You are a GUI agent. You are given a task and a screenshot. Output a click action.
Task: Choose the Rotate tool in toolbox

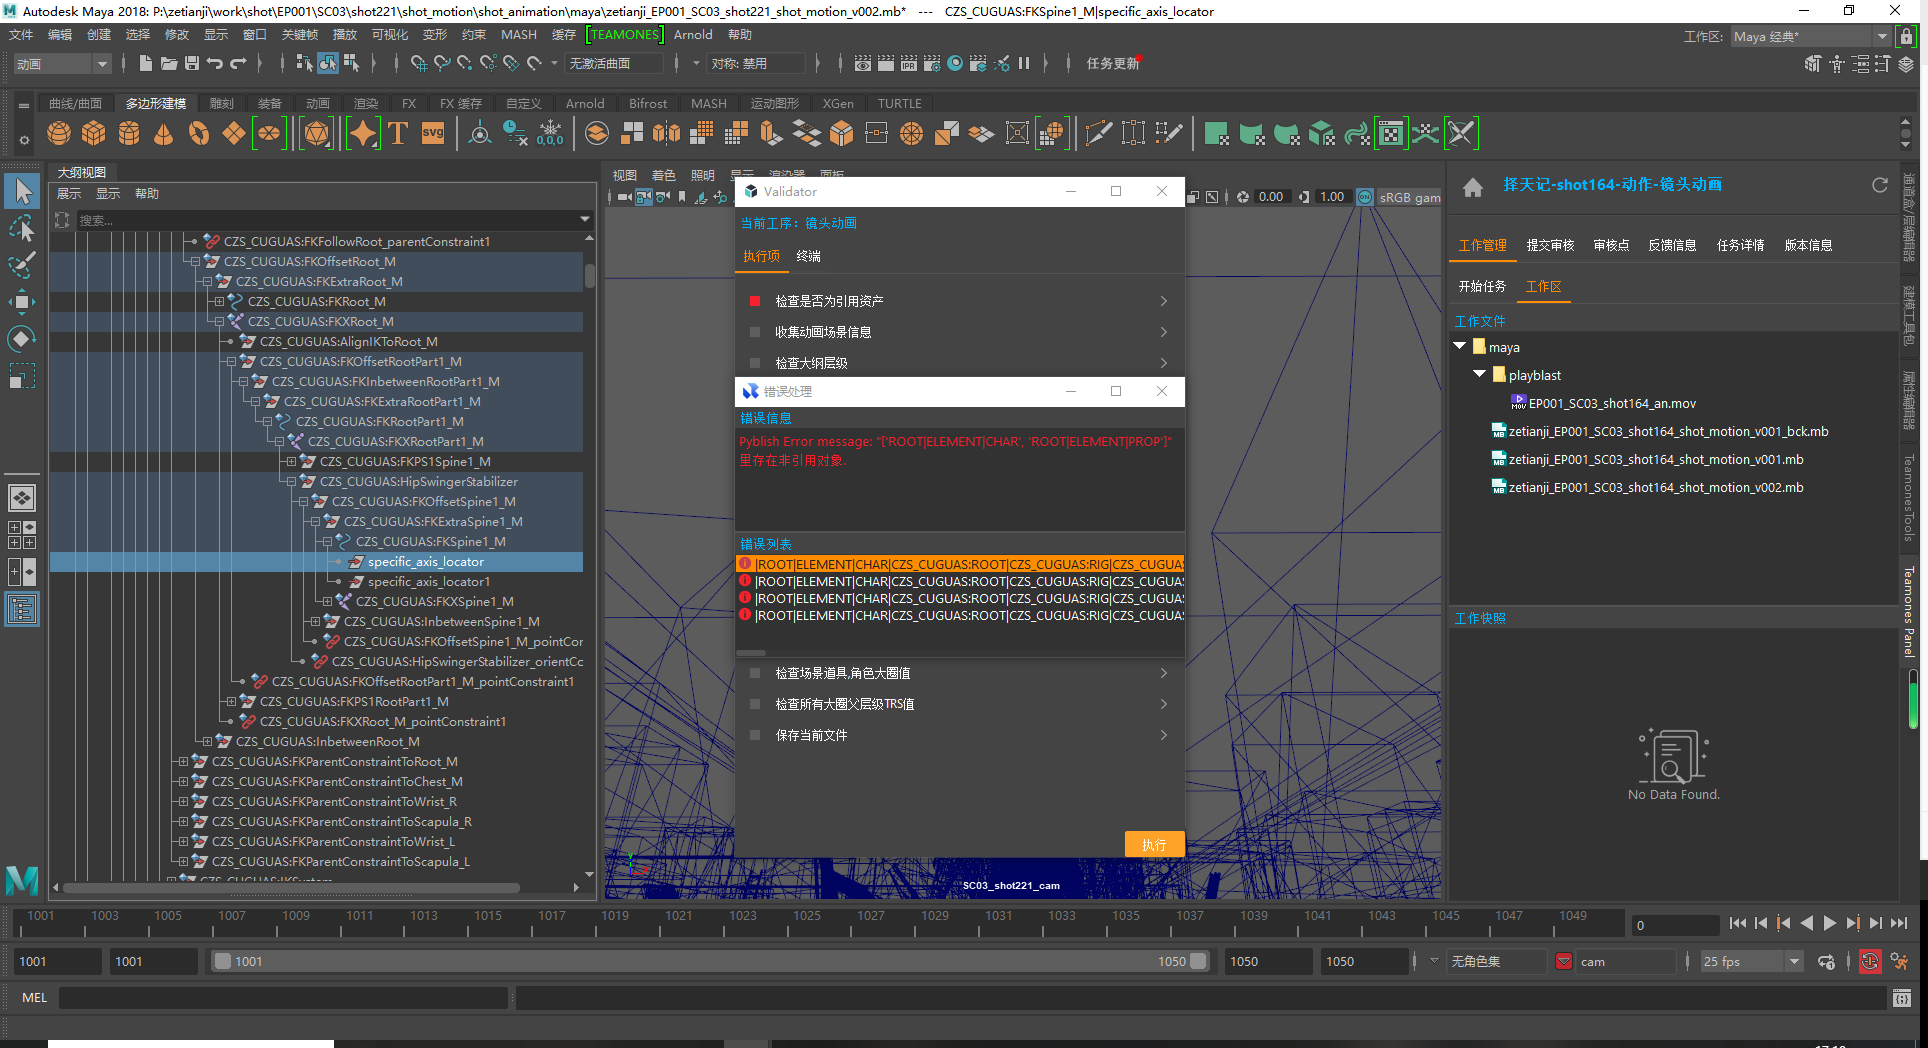[x=22, y=339]
